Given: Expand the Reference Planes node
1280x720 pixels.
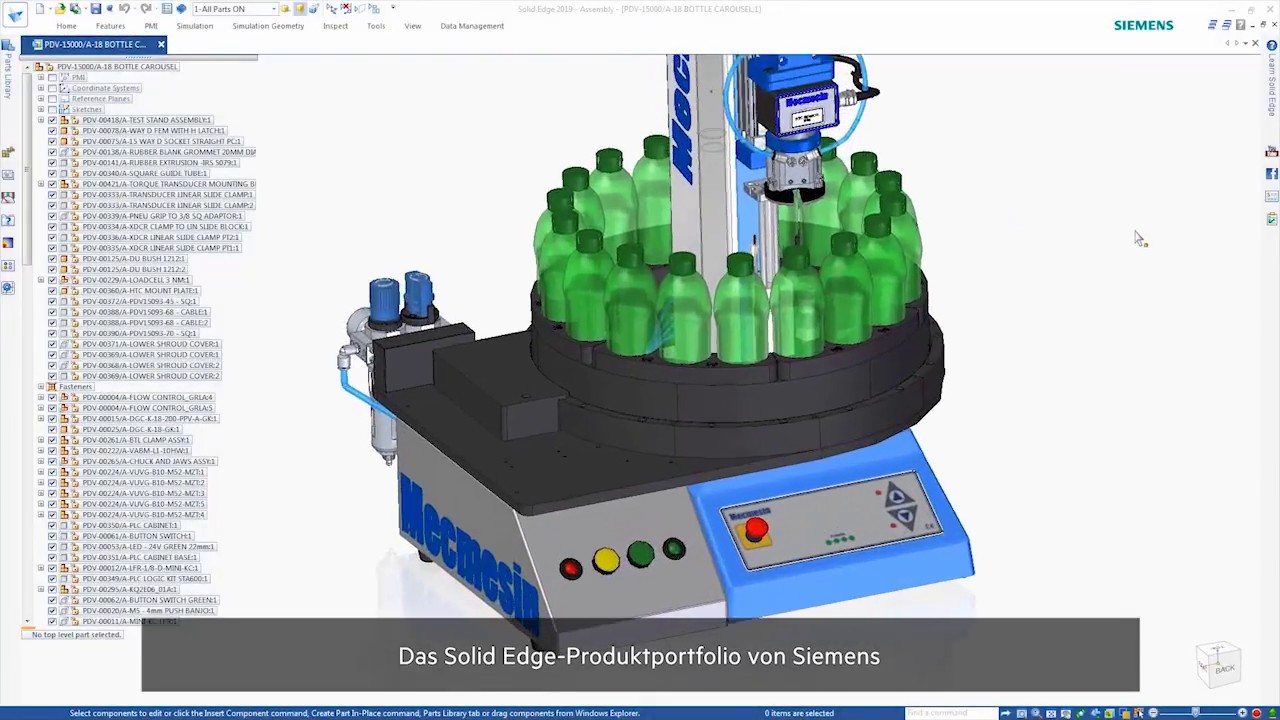Looking at the screenshot, I should (x=41, y=99).
